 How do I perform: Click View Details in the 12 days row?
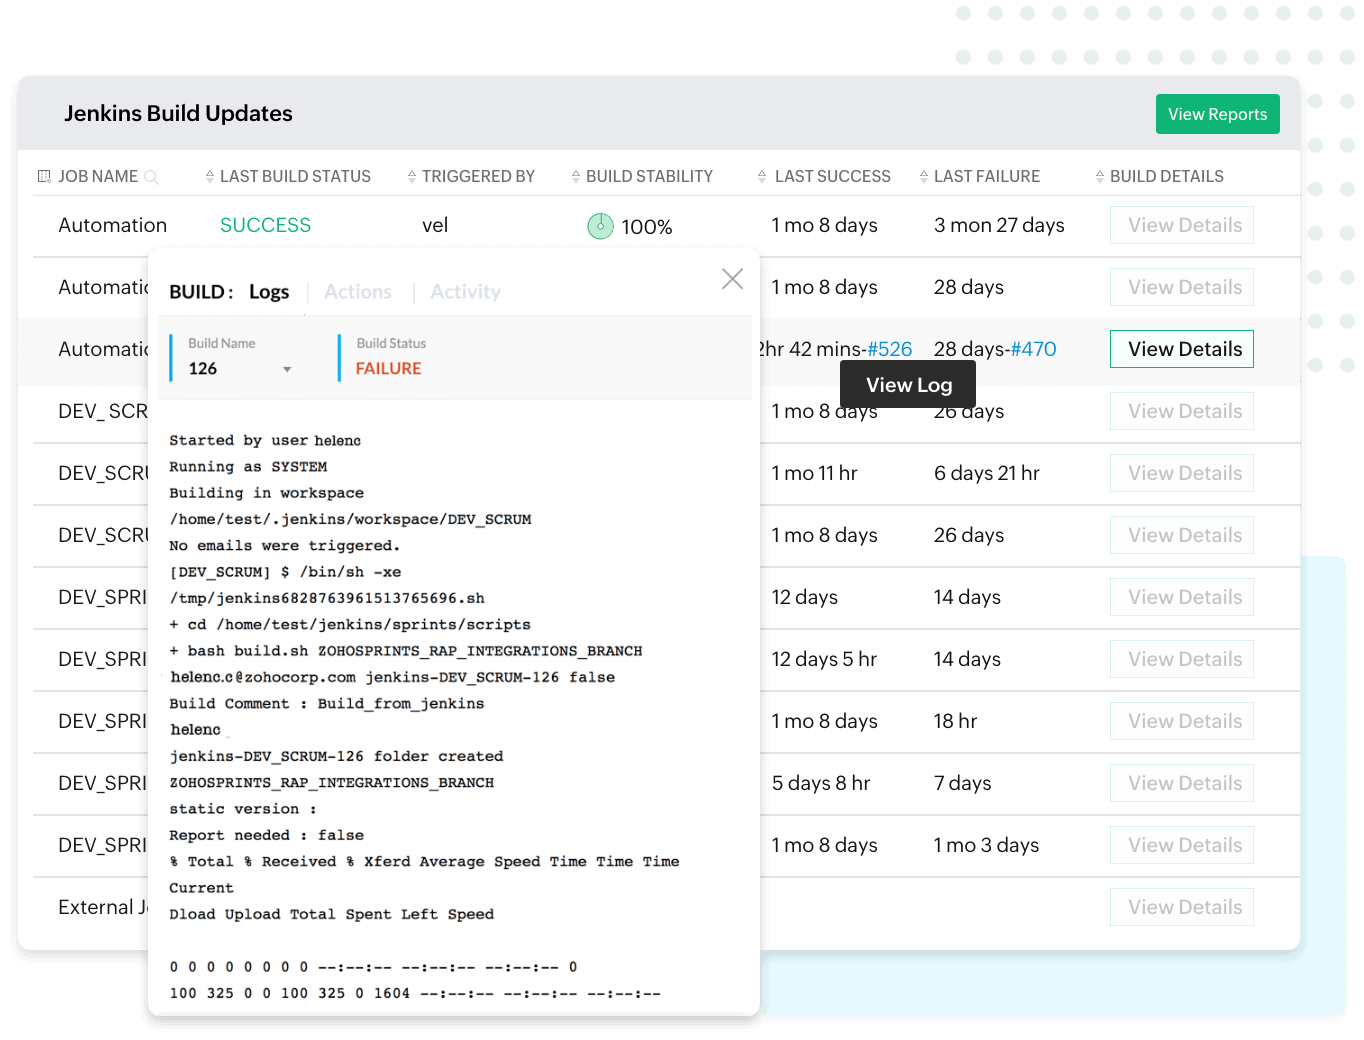point(1182,597)
